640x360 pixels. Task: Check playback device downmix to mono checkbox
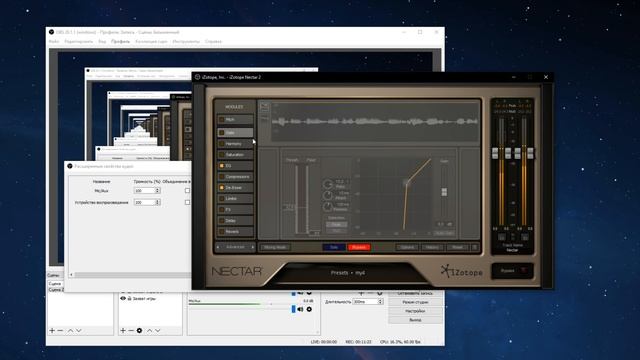[187, 202]
